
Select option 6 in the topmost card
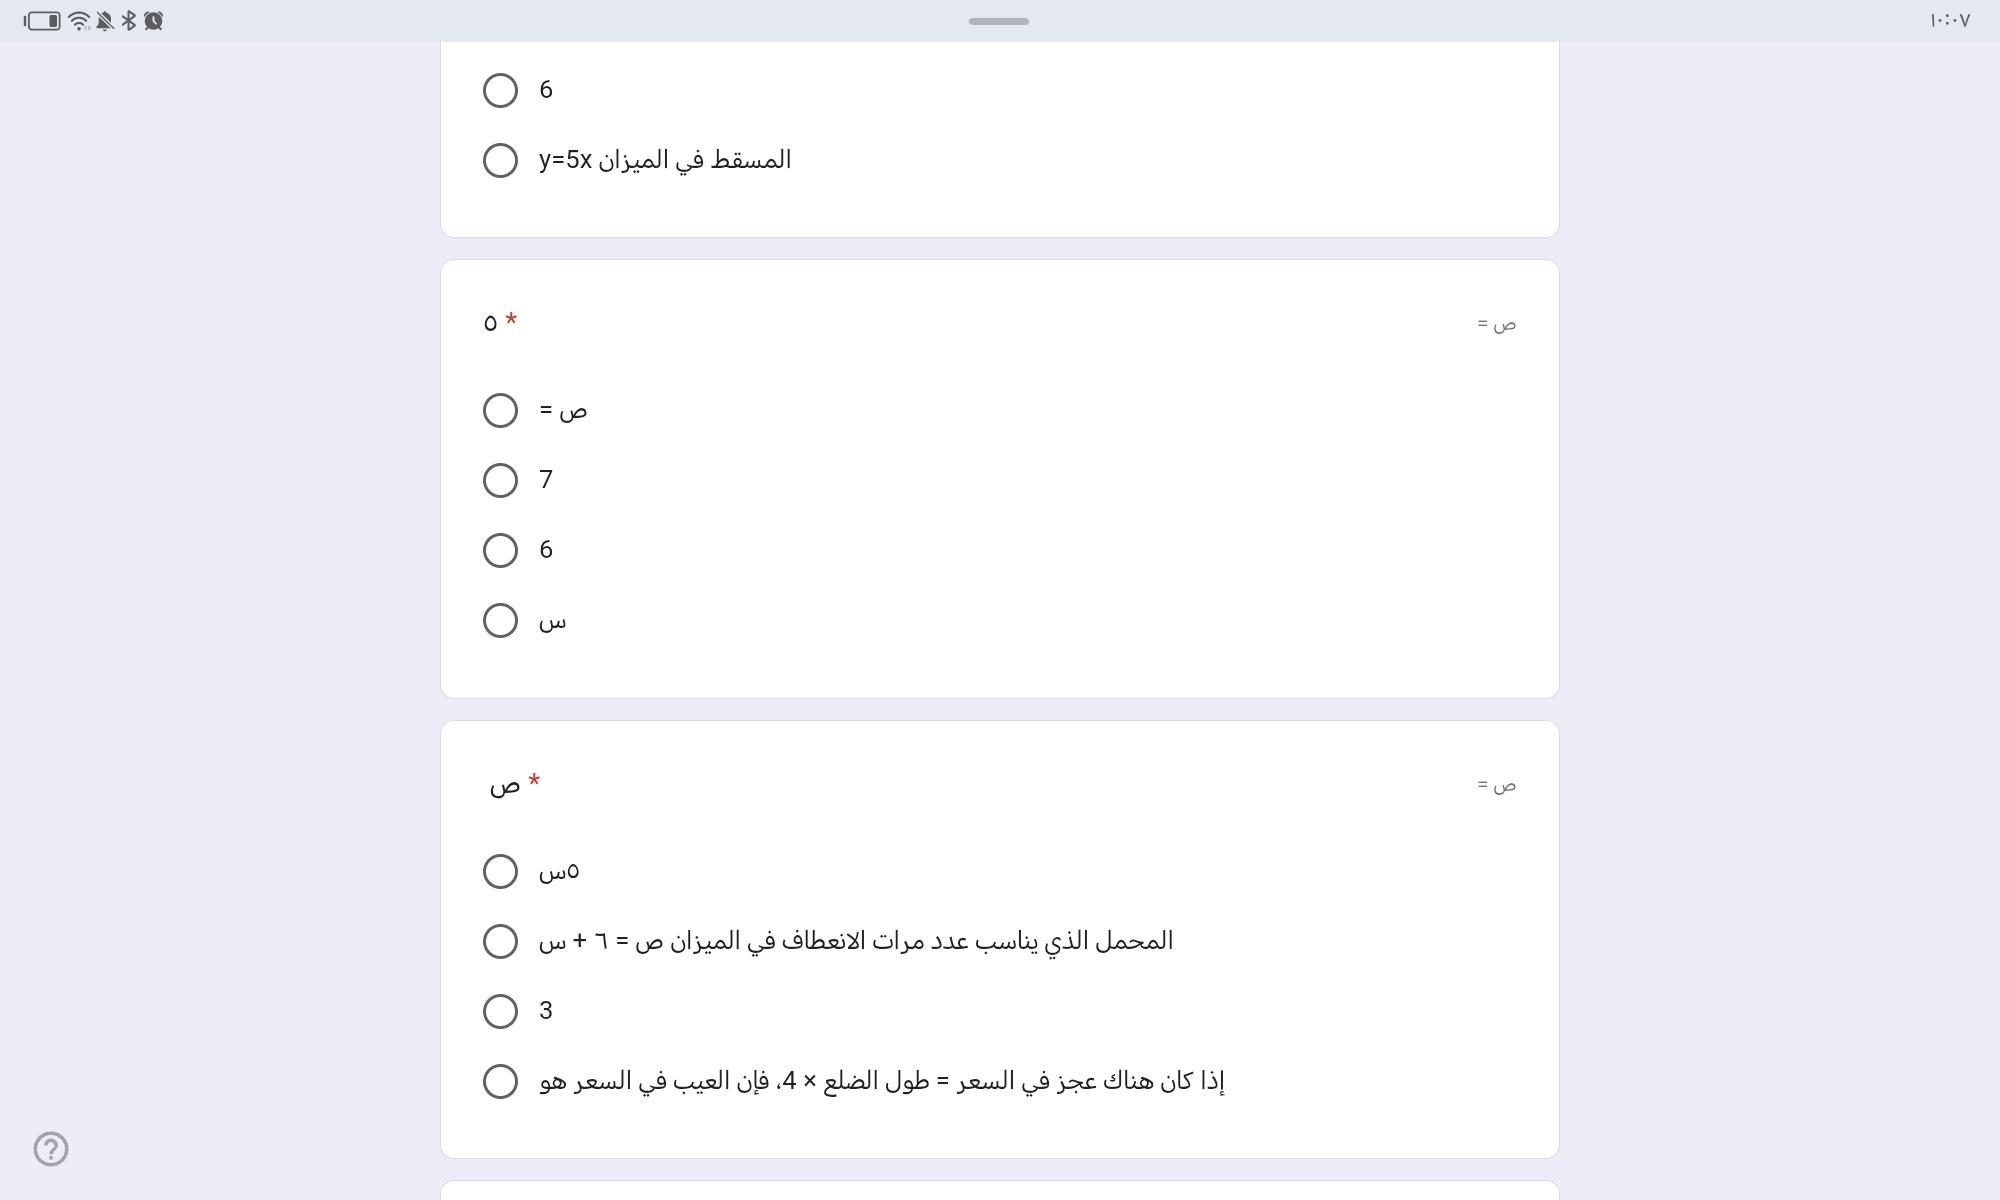point(500,90)
